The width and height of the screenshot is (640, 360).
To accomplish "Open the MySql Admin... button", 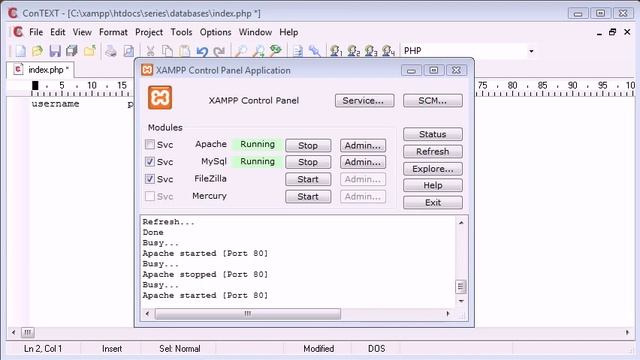I will pos(362,162).
